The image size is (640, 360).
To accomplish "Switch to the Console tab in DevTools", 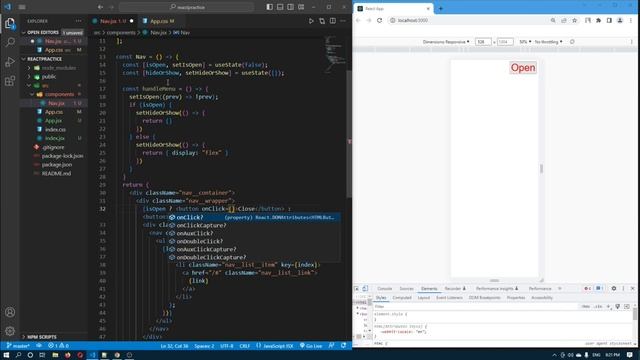I will [x=384, y=289].
